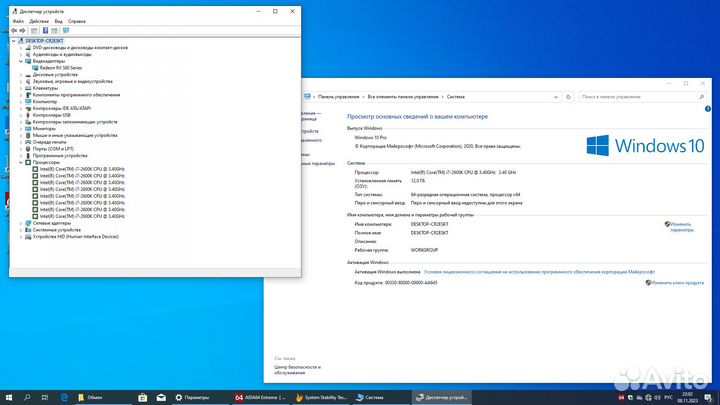Screen dimensions: 720x405
Task: Open the system tray volume icon
Action: (657, 398)
